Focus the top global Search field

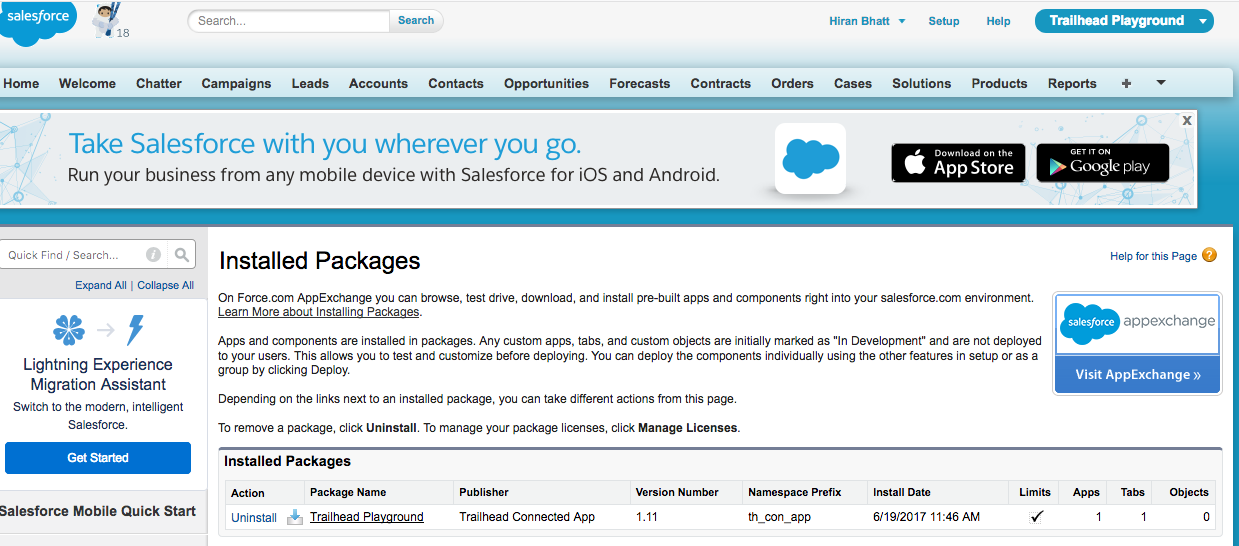[290, 20]
